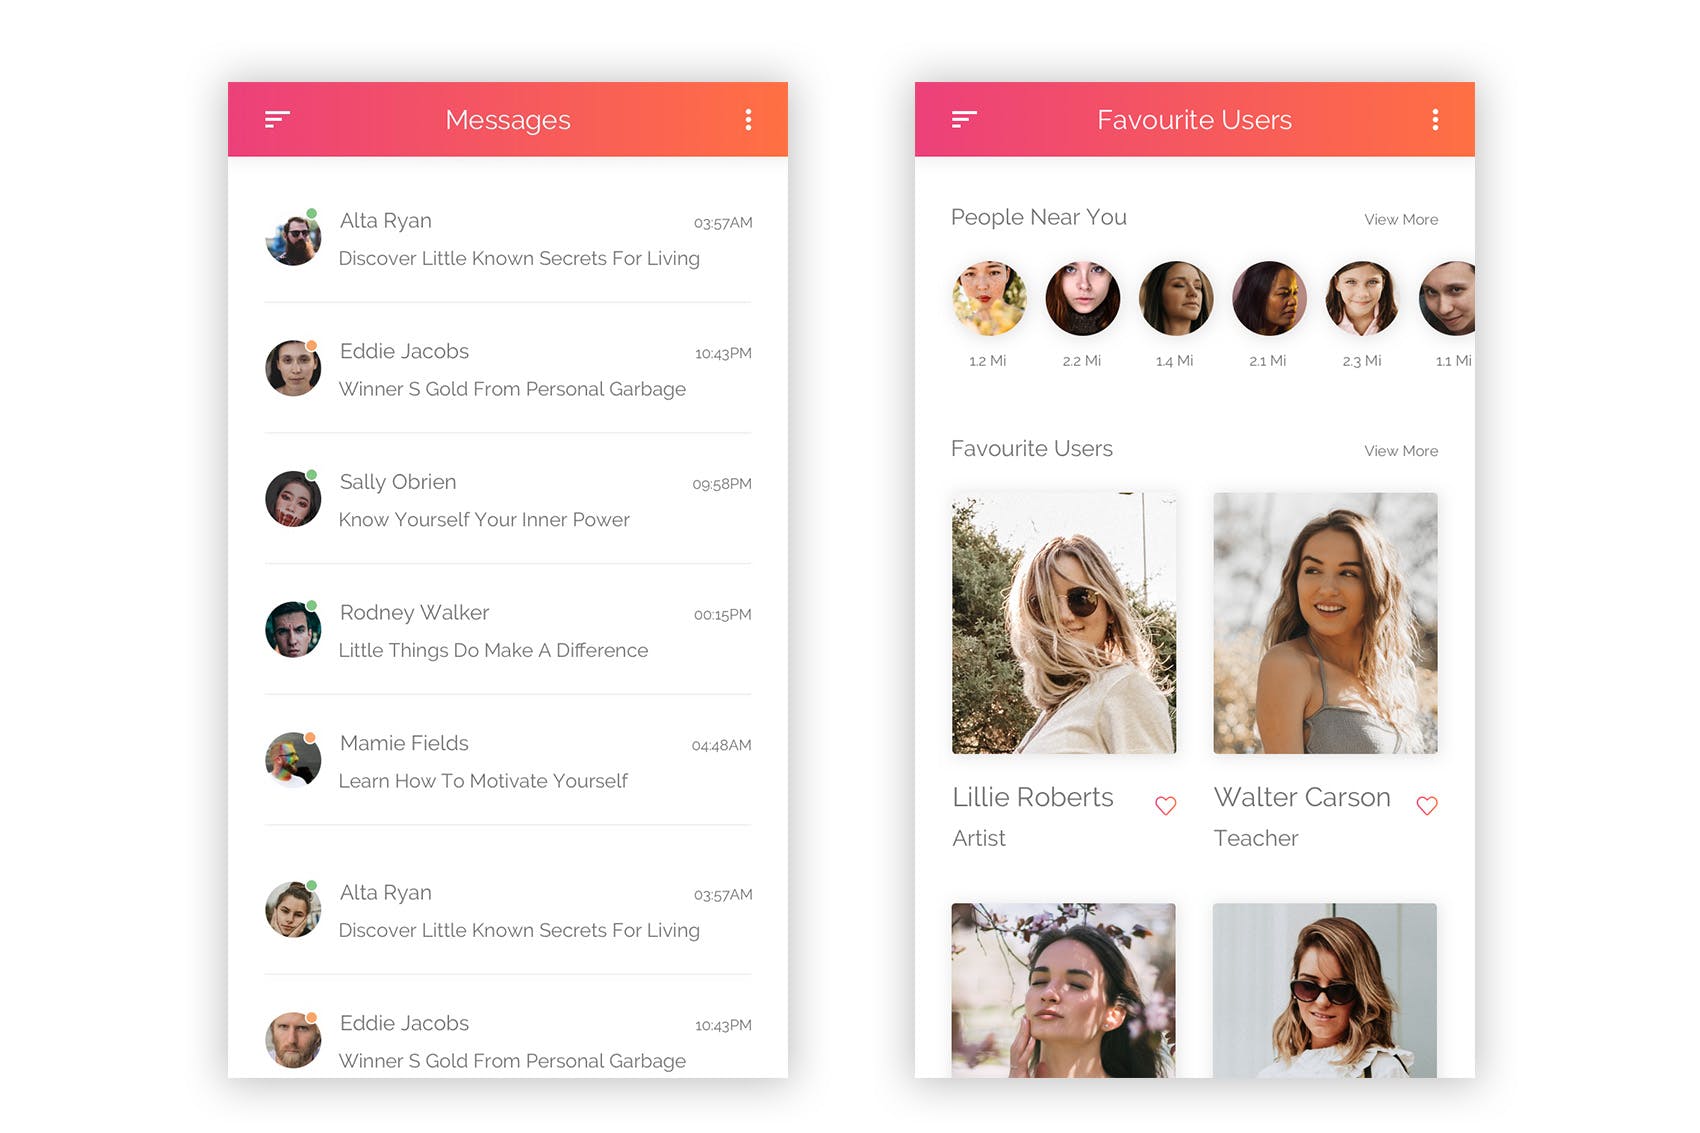Select Alta Ryan's profile avatar

292,239
